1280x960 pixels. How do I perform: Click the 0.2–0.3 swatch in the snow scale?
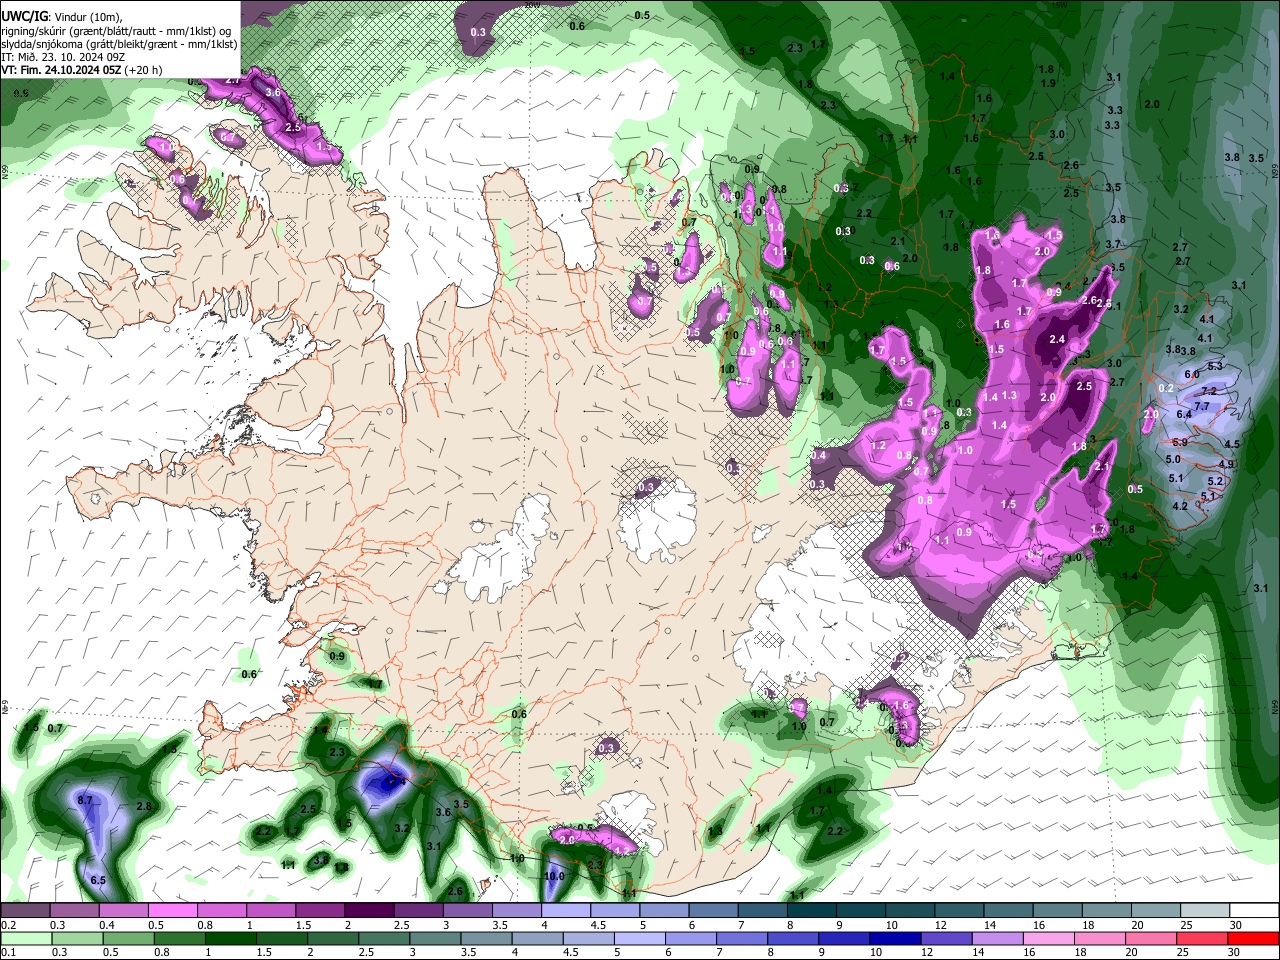[x=26, y=910]
